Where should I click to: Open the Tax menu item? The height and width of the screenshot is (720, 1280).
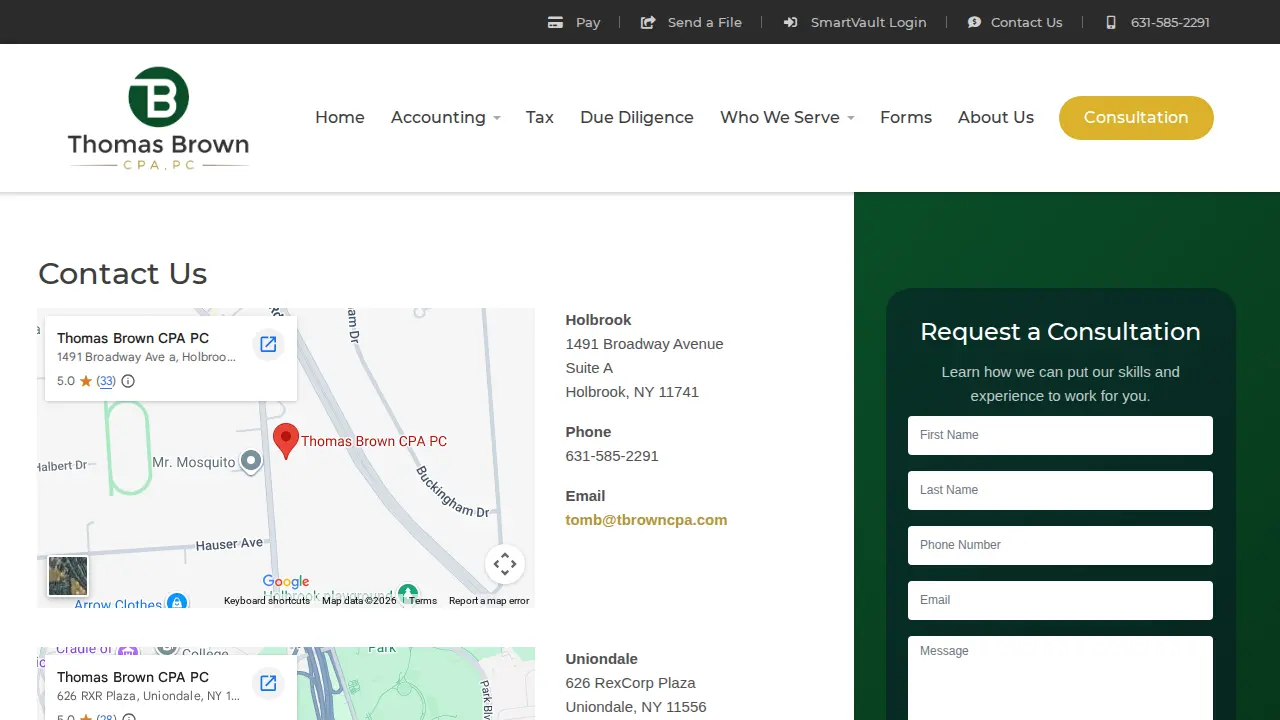pyautogui.click(x=540, y=118)
